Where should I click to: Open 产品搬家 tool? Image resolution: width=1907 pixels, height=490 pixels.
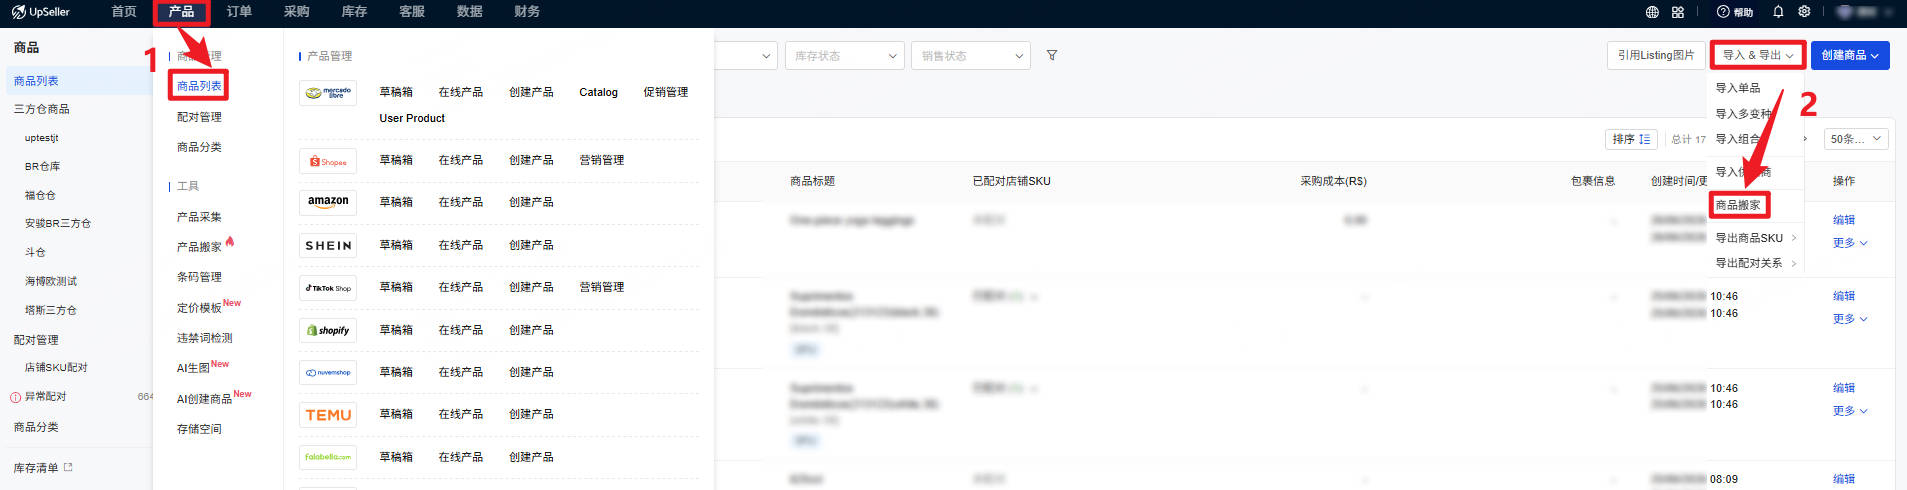tap(199, 247)
